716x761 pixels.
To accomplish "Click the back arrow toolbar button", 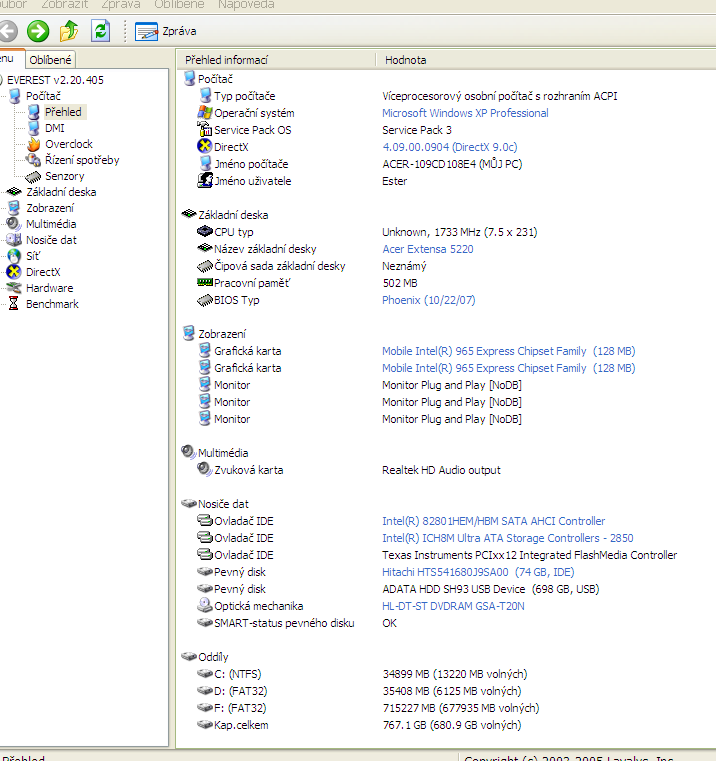I will [8, 31].
